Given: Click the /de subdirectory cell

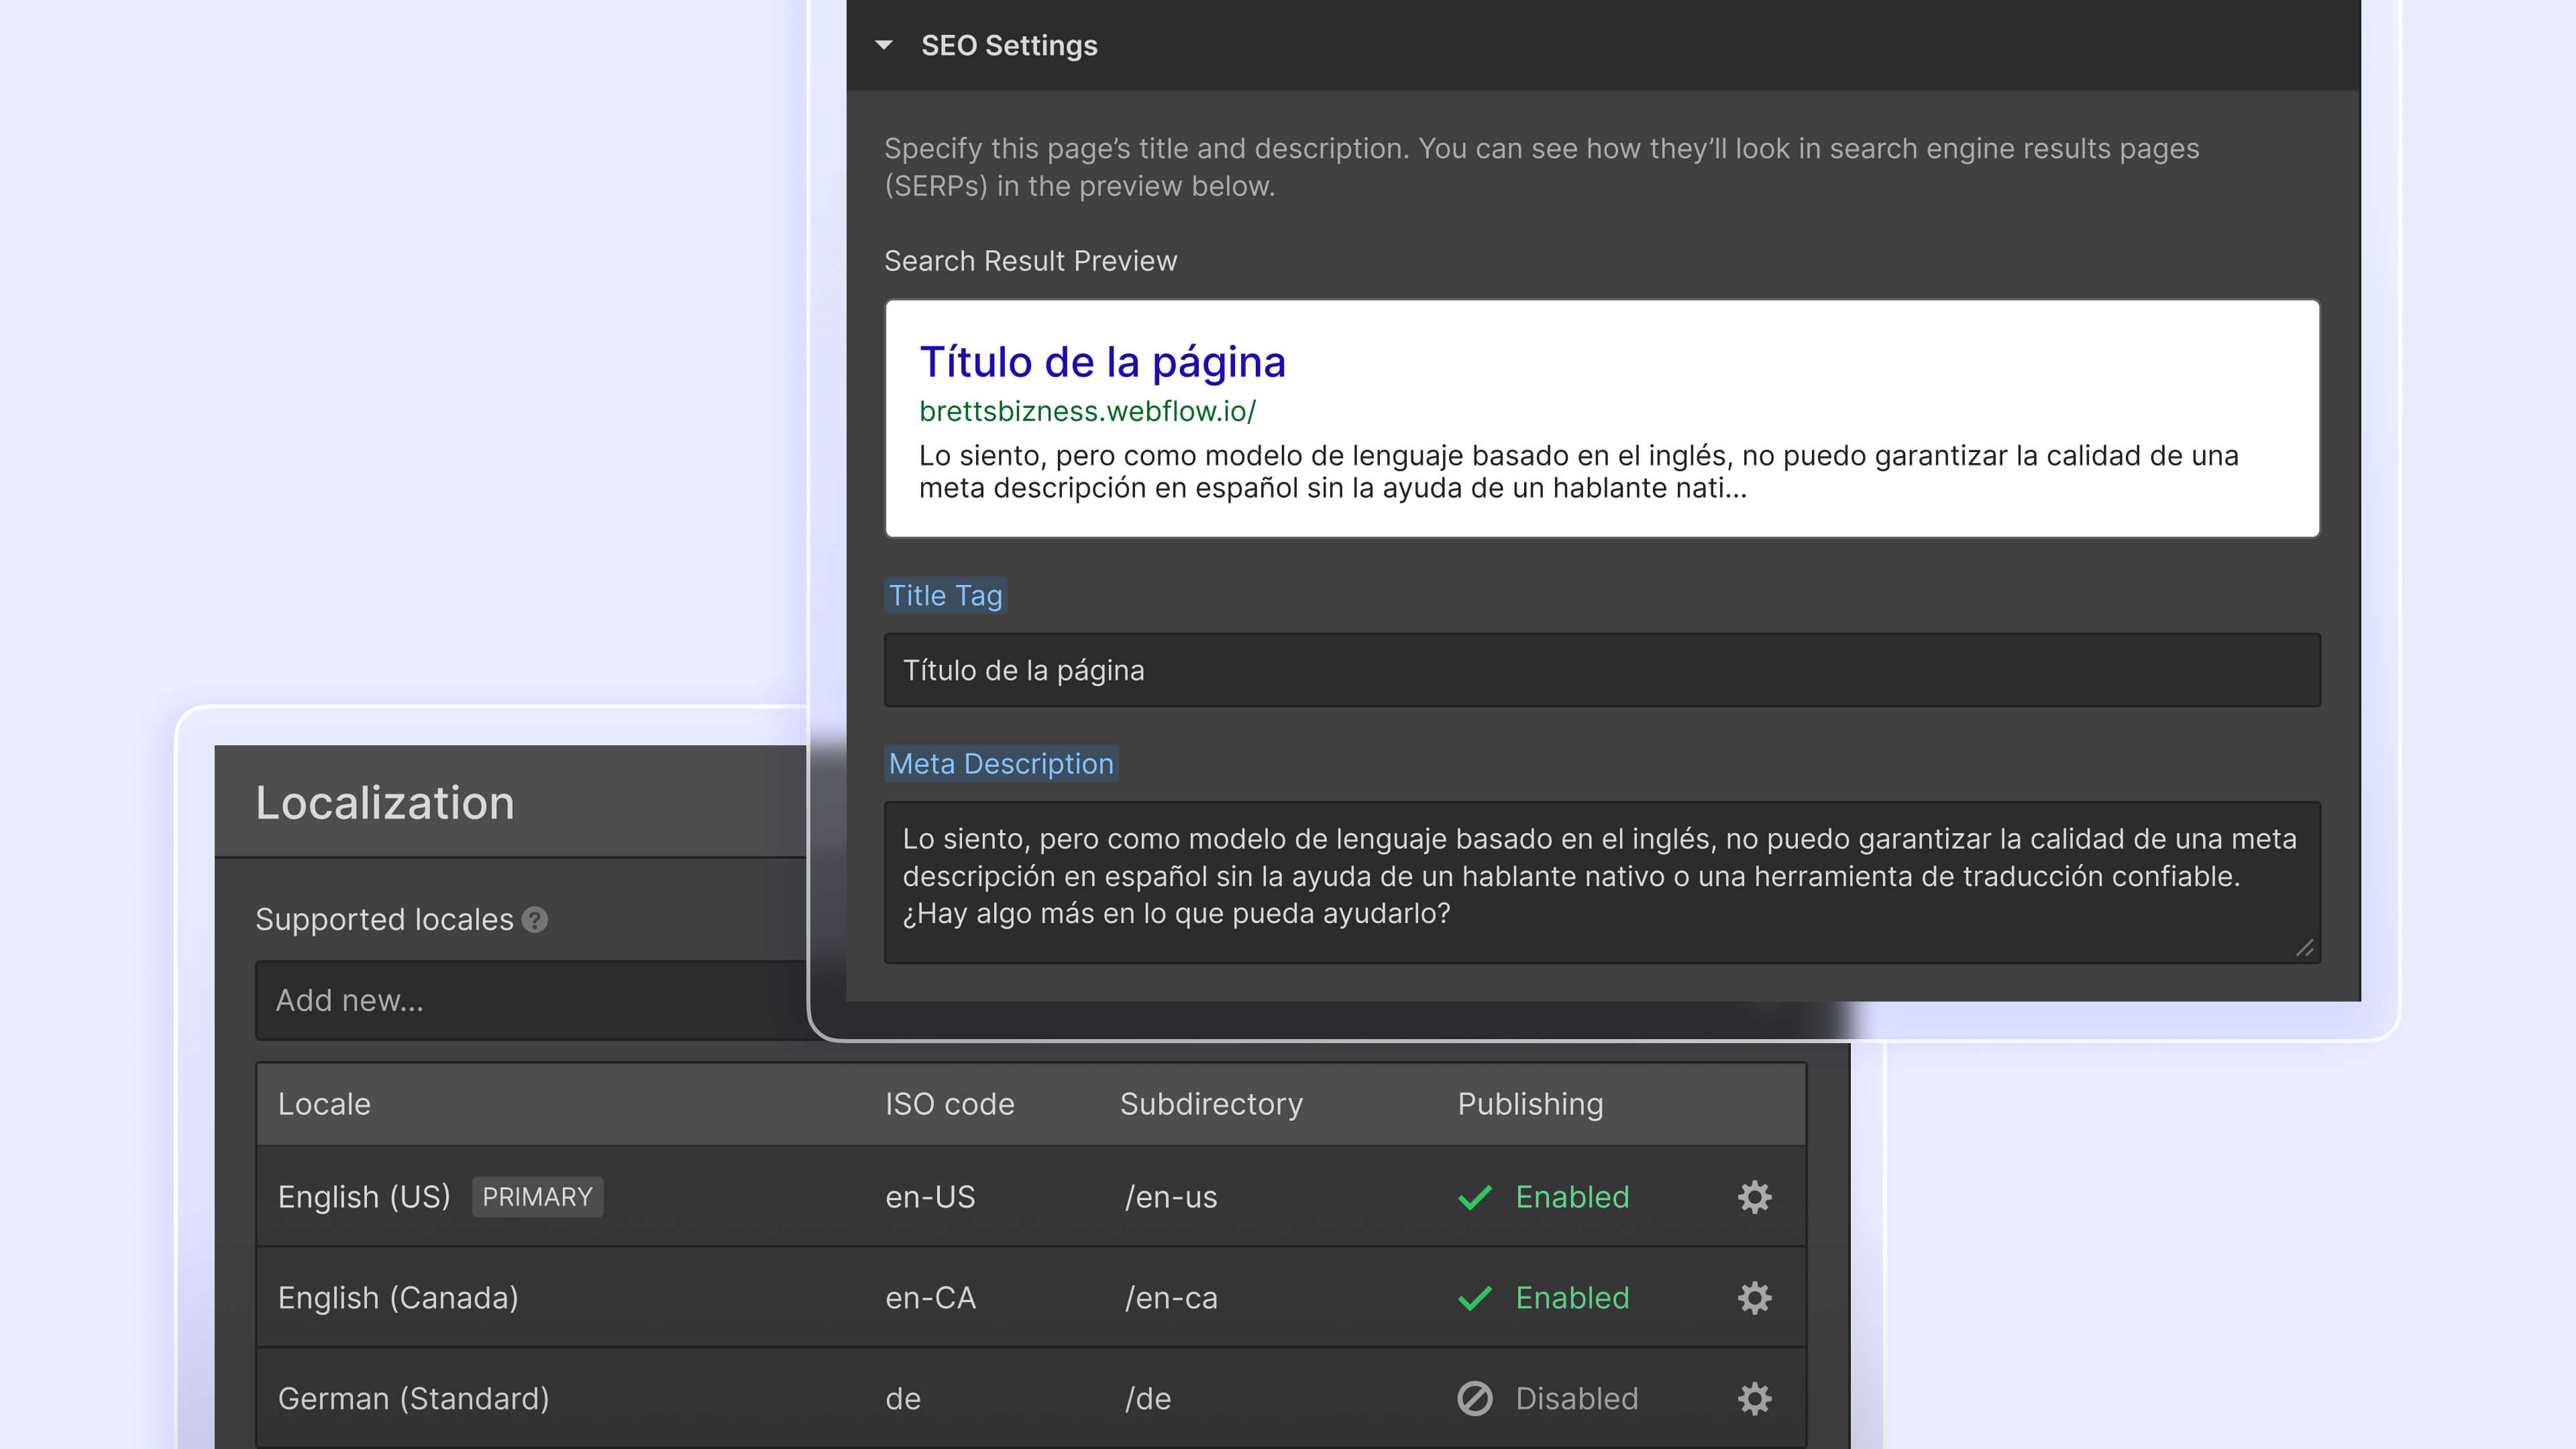Looking at the screenshot, I should 1148,1398.
